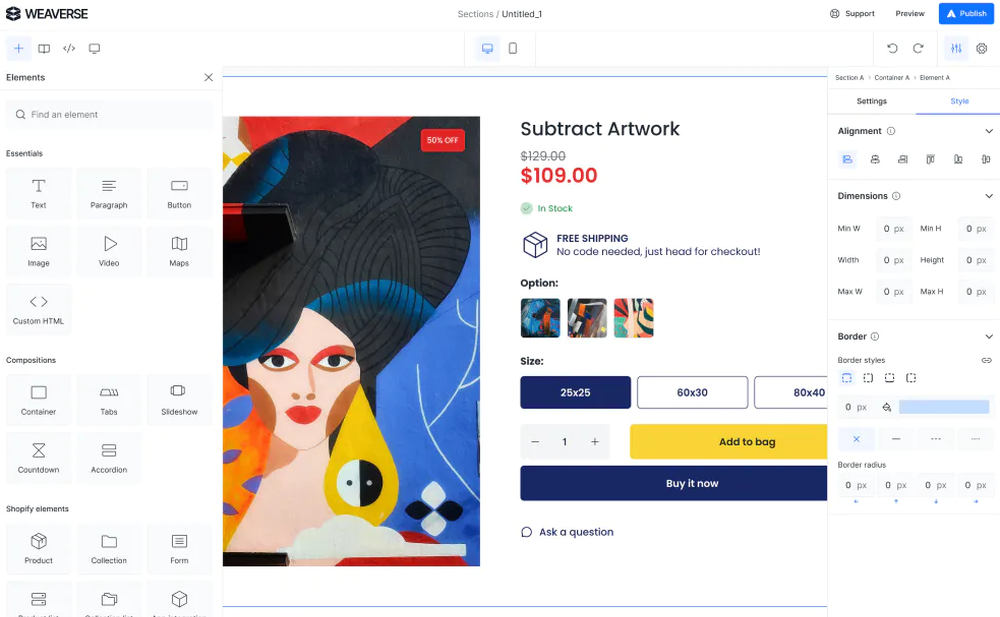
Task: Open the settings gear in top toolbar
Action: coord(982,48)
